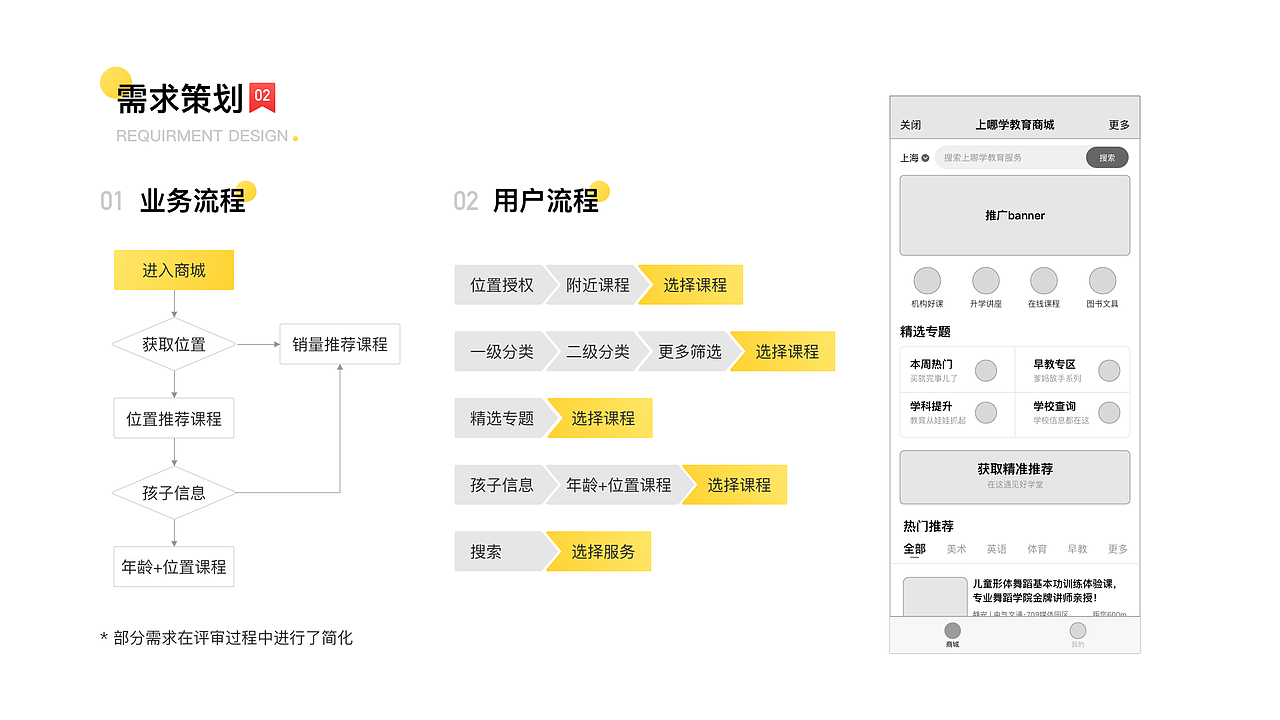Open the 升学讲座 category icon

coord(986,281)
